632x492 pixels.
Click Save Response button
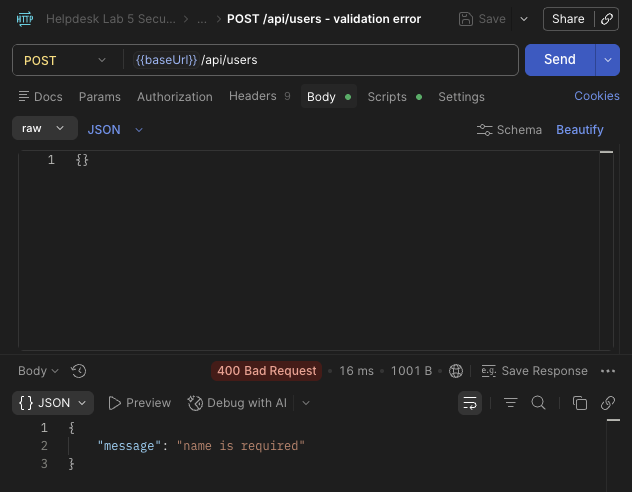click(534, 371)
